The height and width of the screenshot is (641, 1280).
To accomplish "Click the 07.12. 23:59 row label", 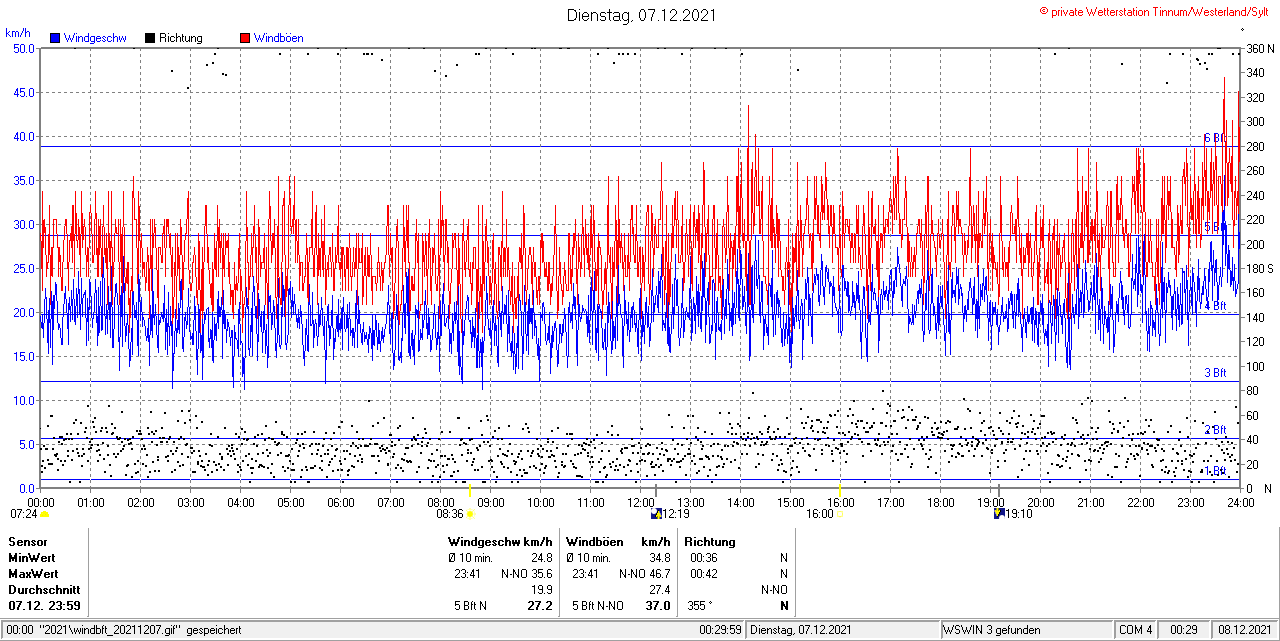I will pyautogui.click(x=44, y=606).
